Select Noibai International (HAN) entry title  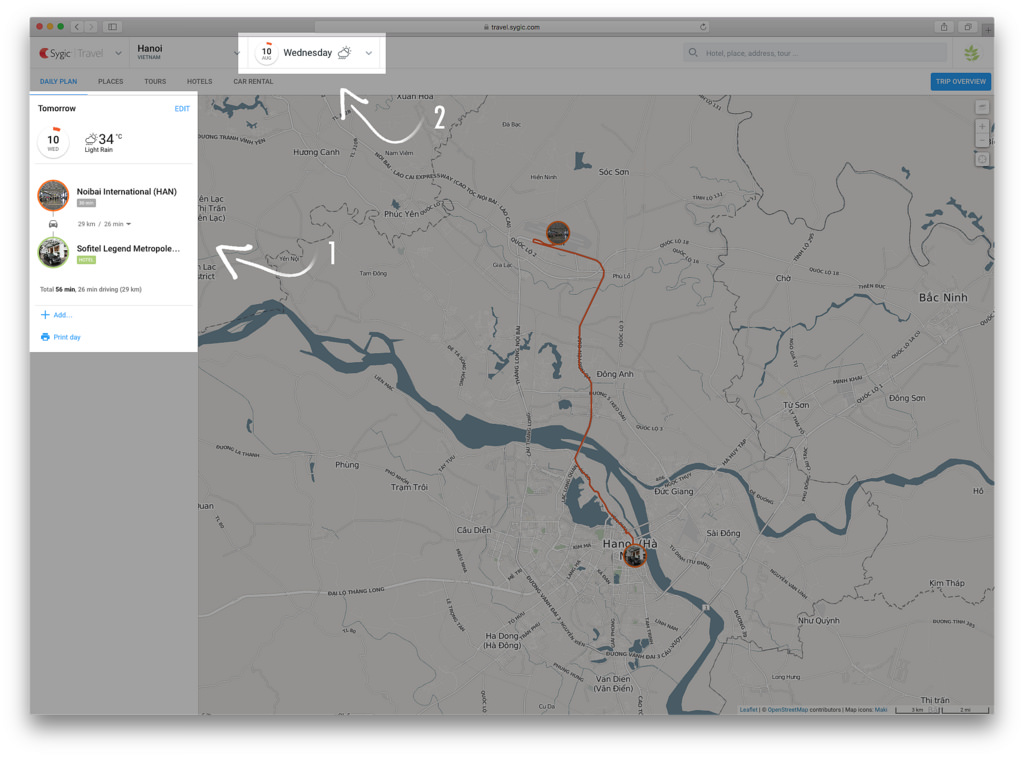click(127, 191)
